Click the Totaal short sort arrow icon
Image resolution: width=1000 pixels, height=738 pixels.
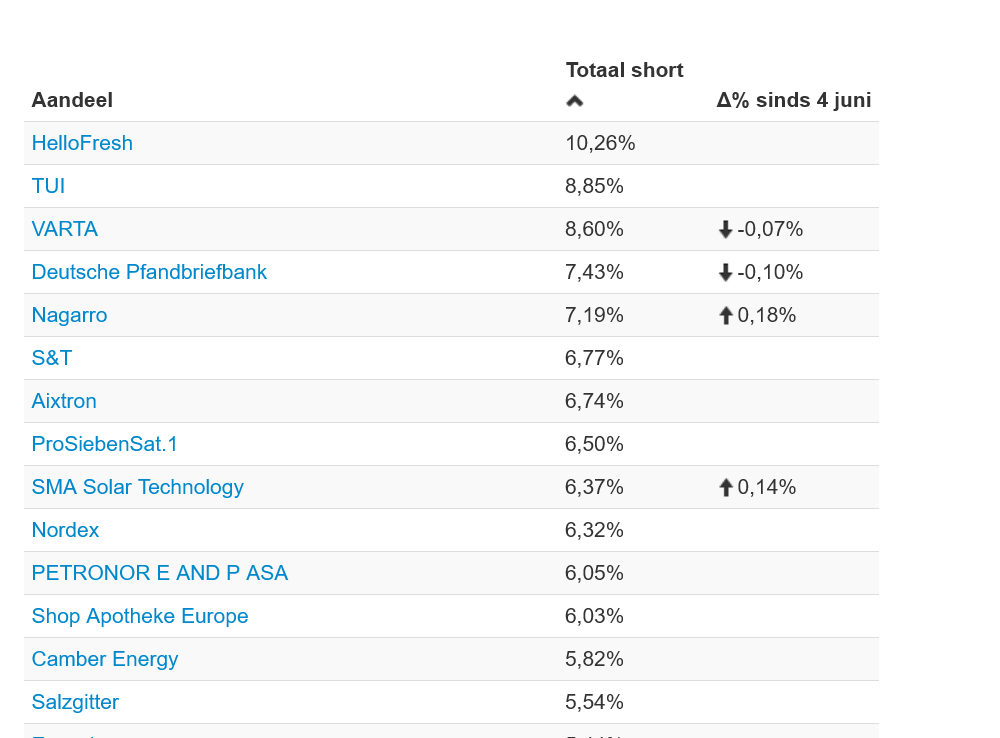[x=575, y=101]
